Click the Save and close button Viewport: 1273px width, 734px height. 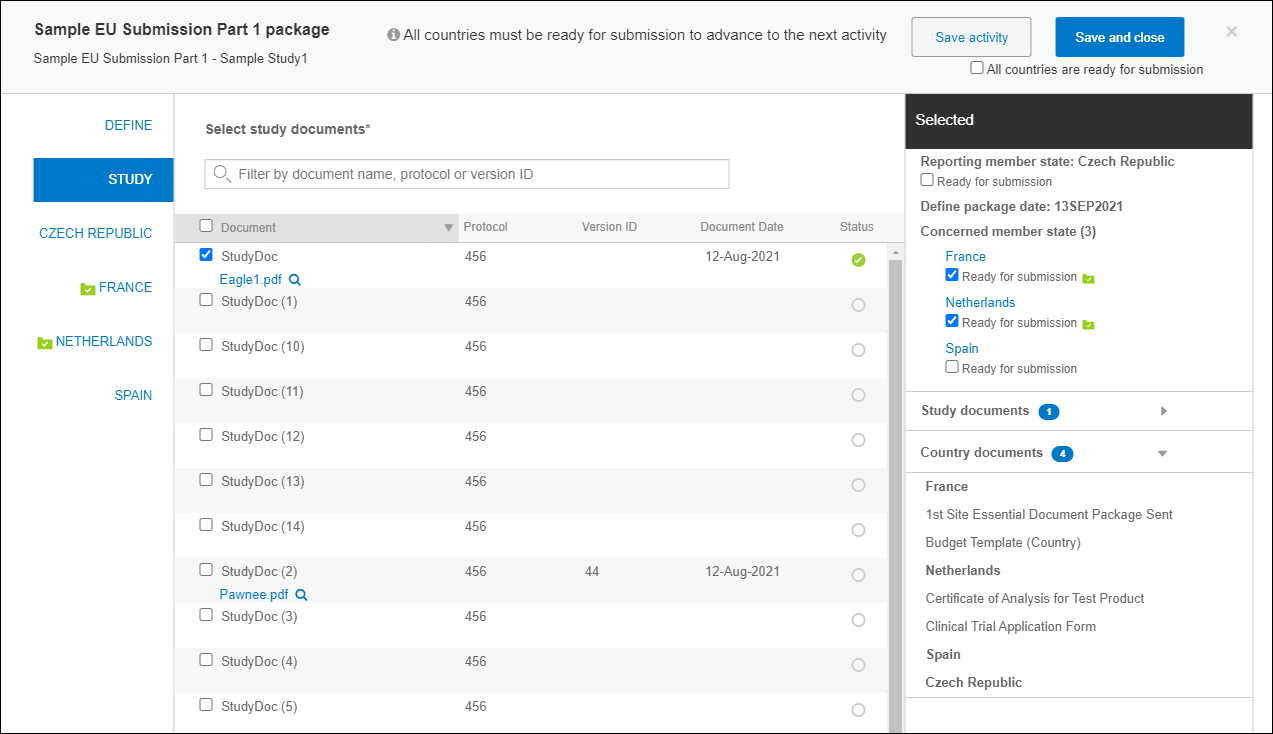pos(1119,36)
